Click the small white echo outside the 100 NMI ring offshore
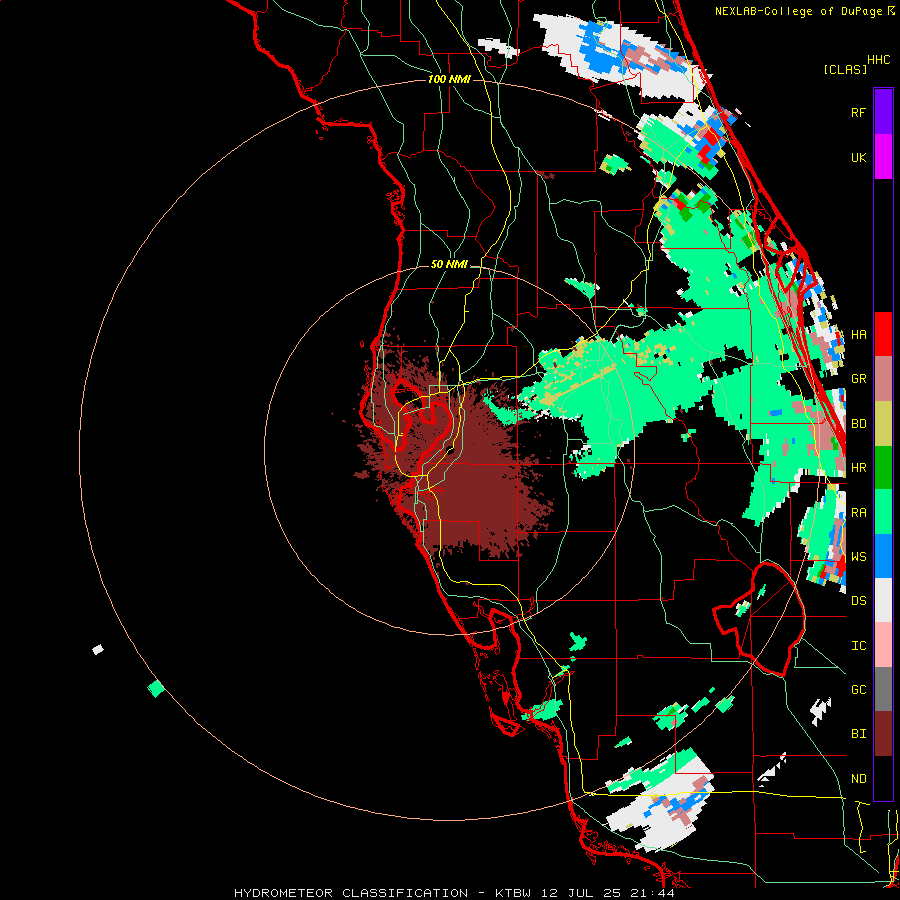The image size is (900, 900). pos(98,649)
